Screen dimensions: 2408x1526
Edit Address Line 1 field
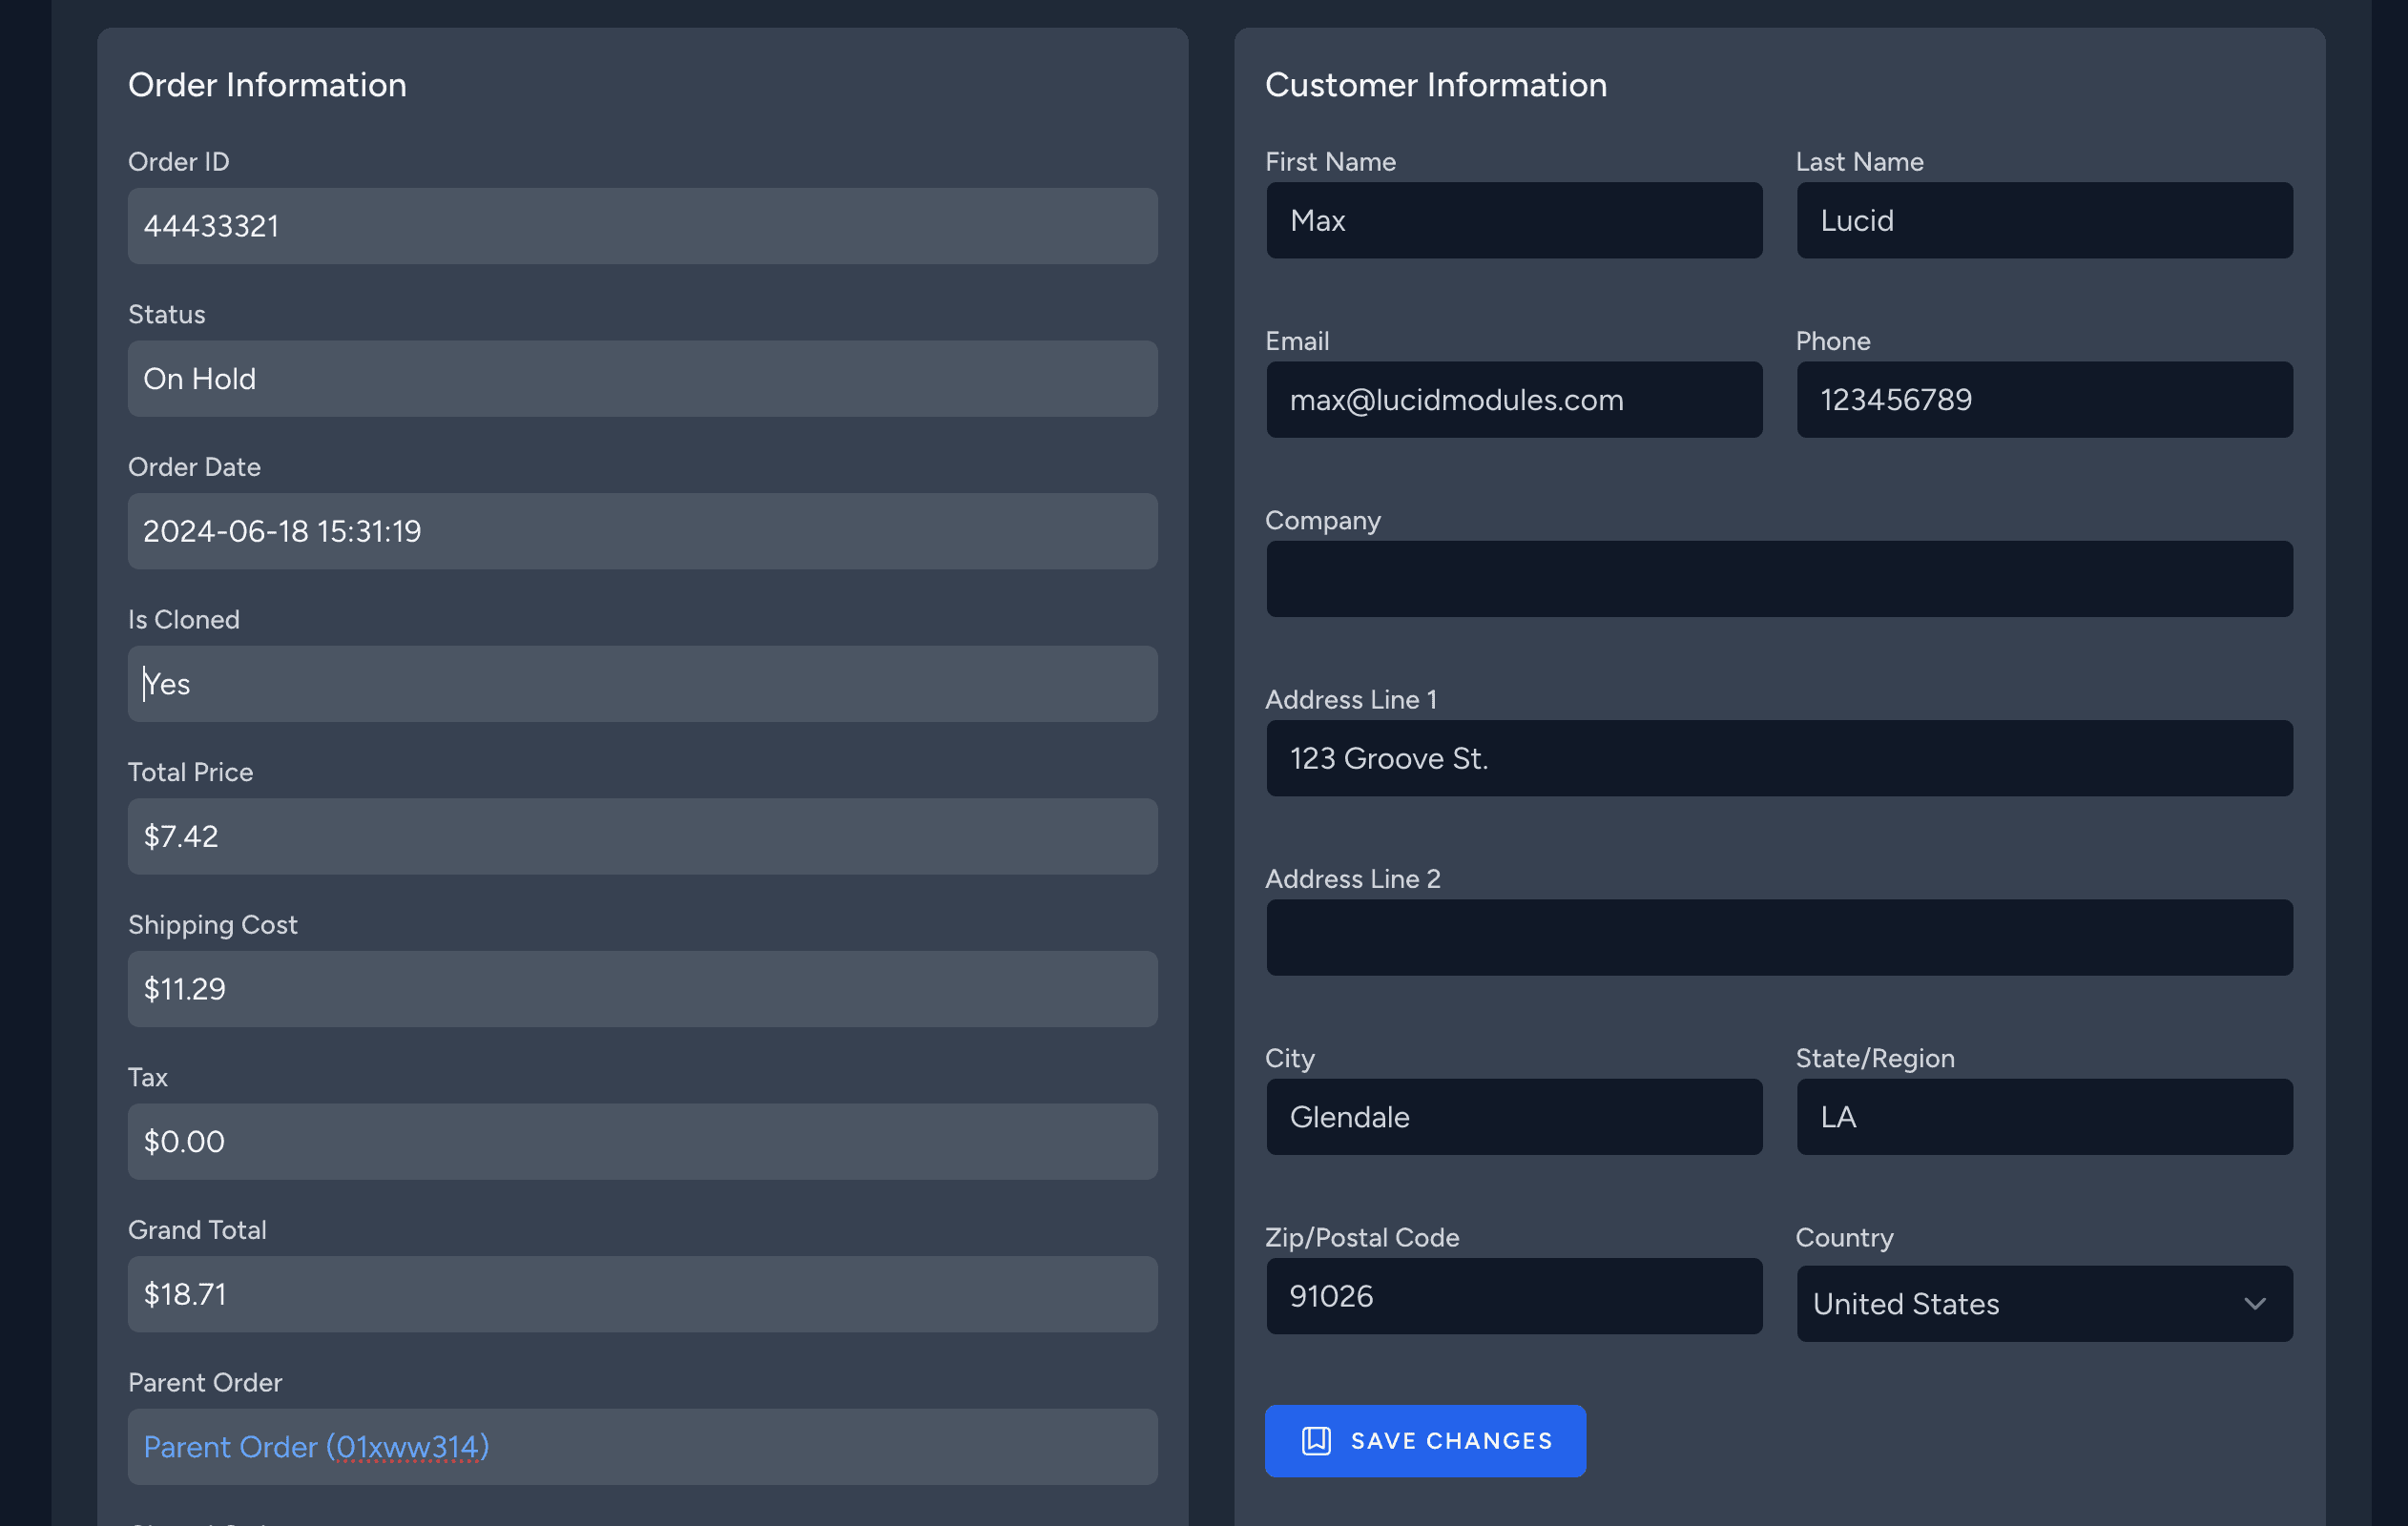point(1778,759)
